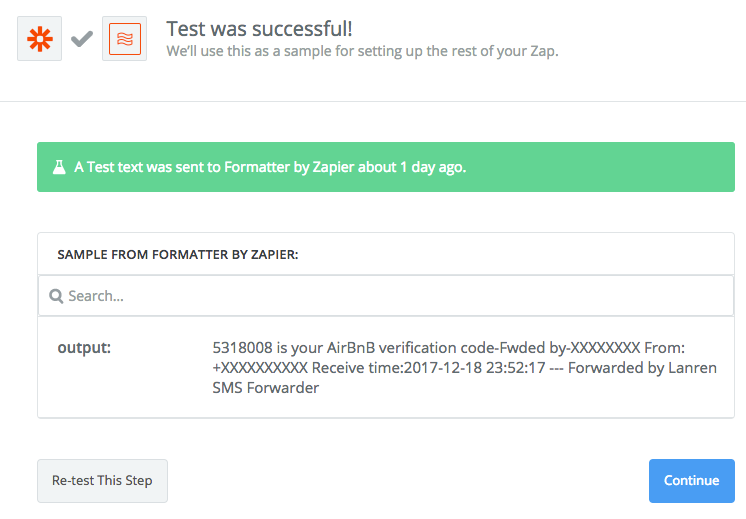Click the sample setup subtitle text
The width and height of the screenshot is (746, 519).
[x=362, y=51]
